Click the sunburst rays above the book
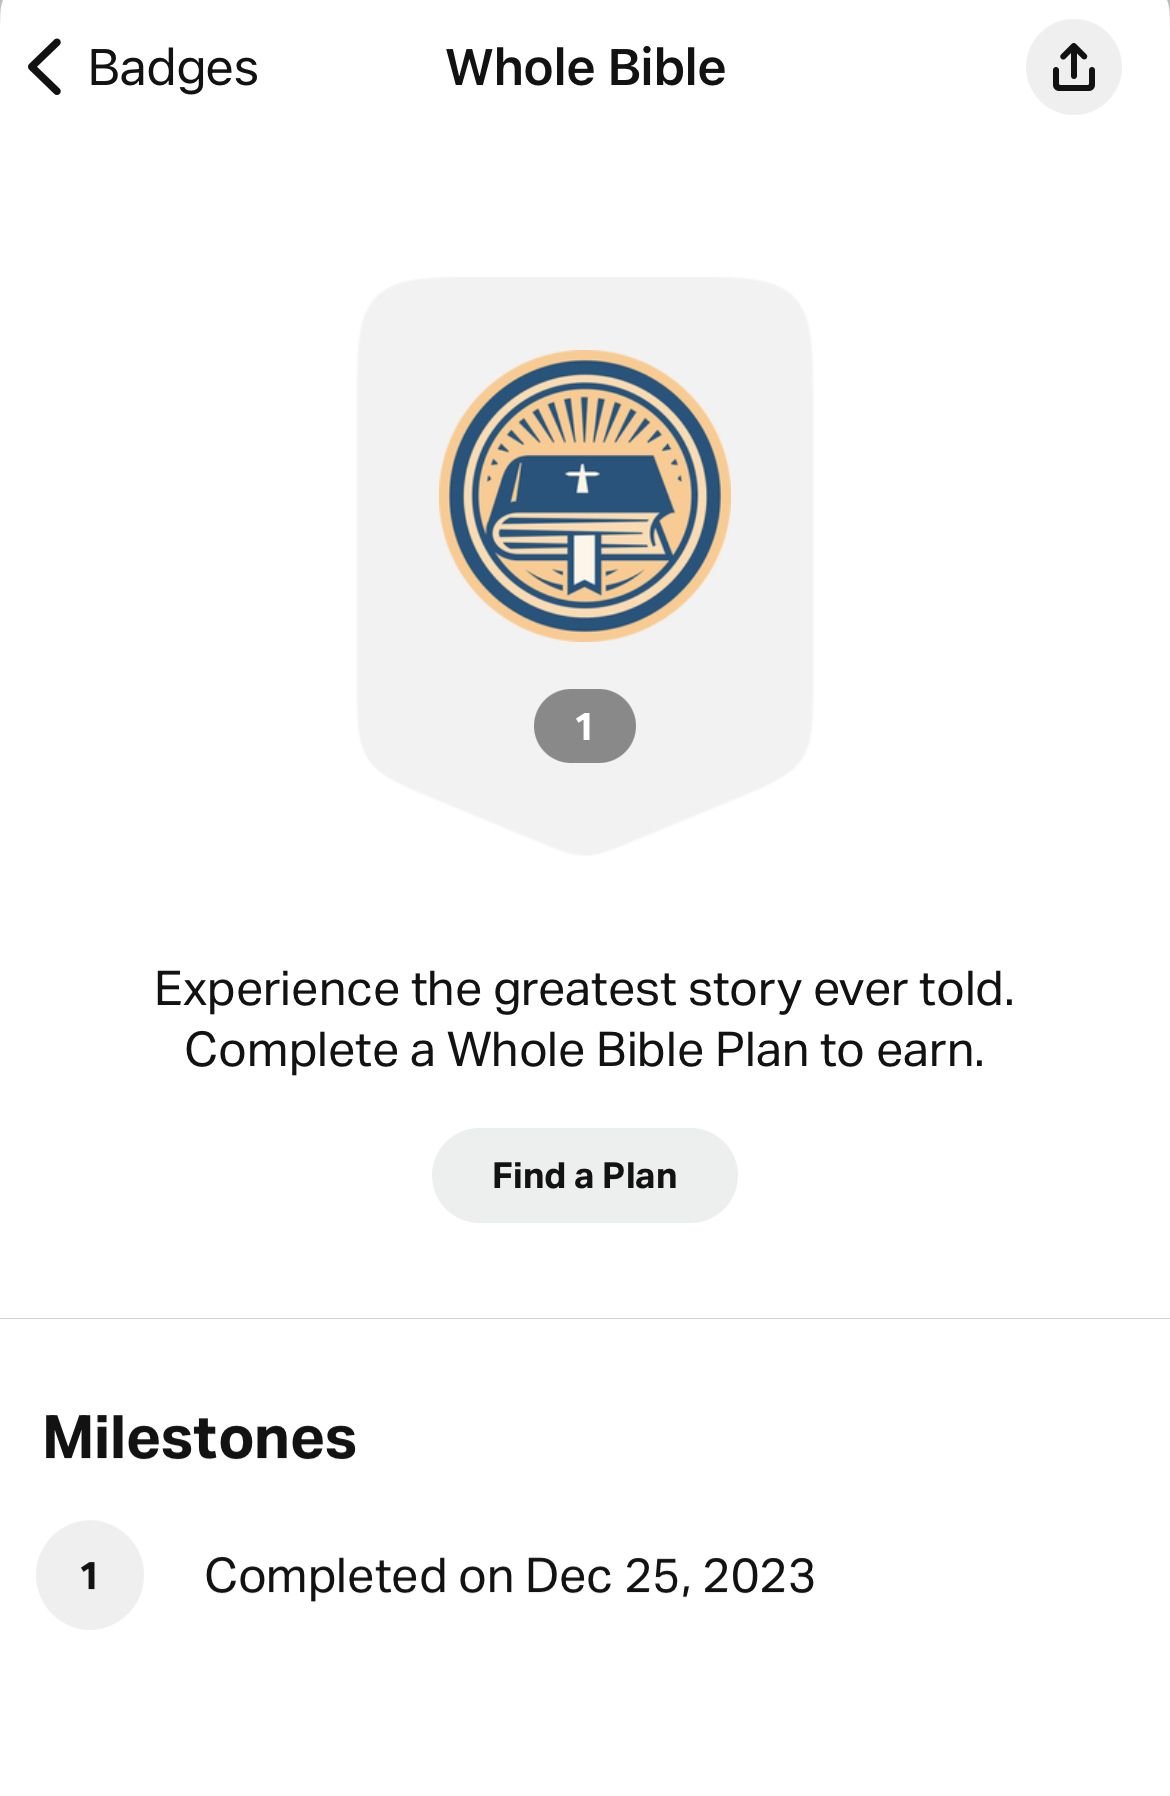The width and height of the screenshot is (1170, 1796). [x=585, y=423]
